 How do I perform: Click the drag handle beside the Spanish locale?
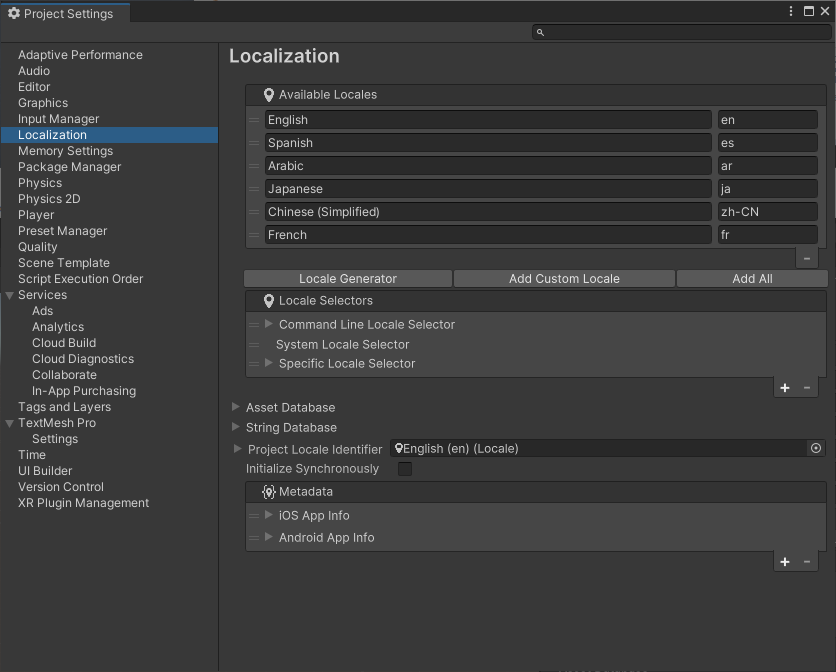click(x=254, y=142)
